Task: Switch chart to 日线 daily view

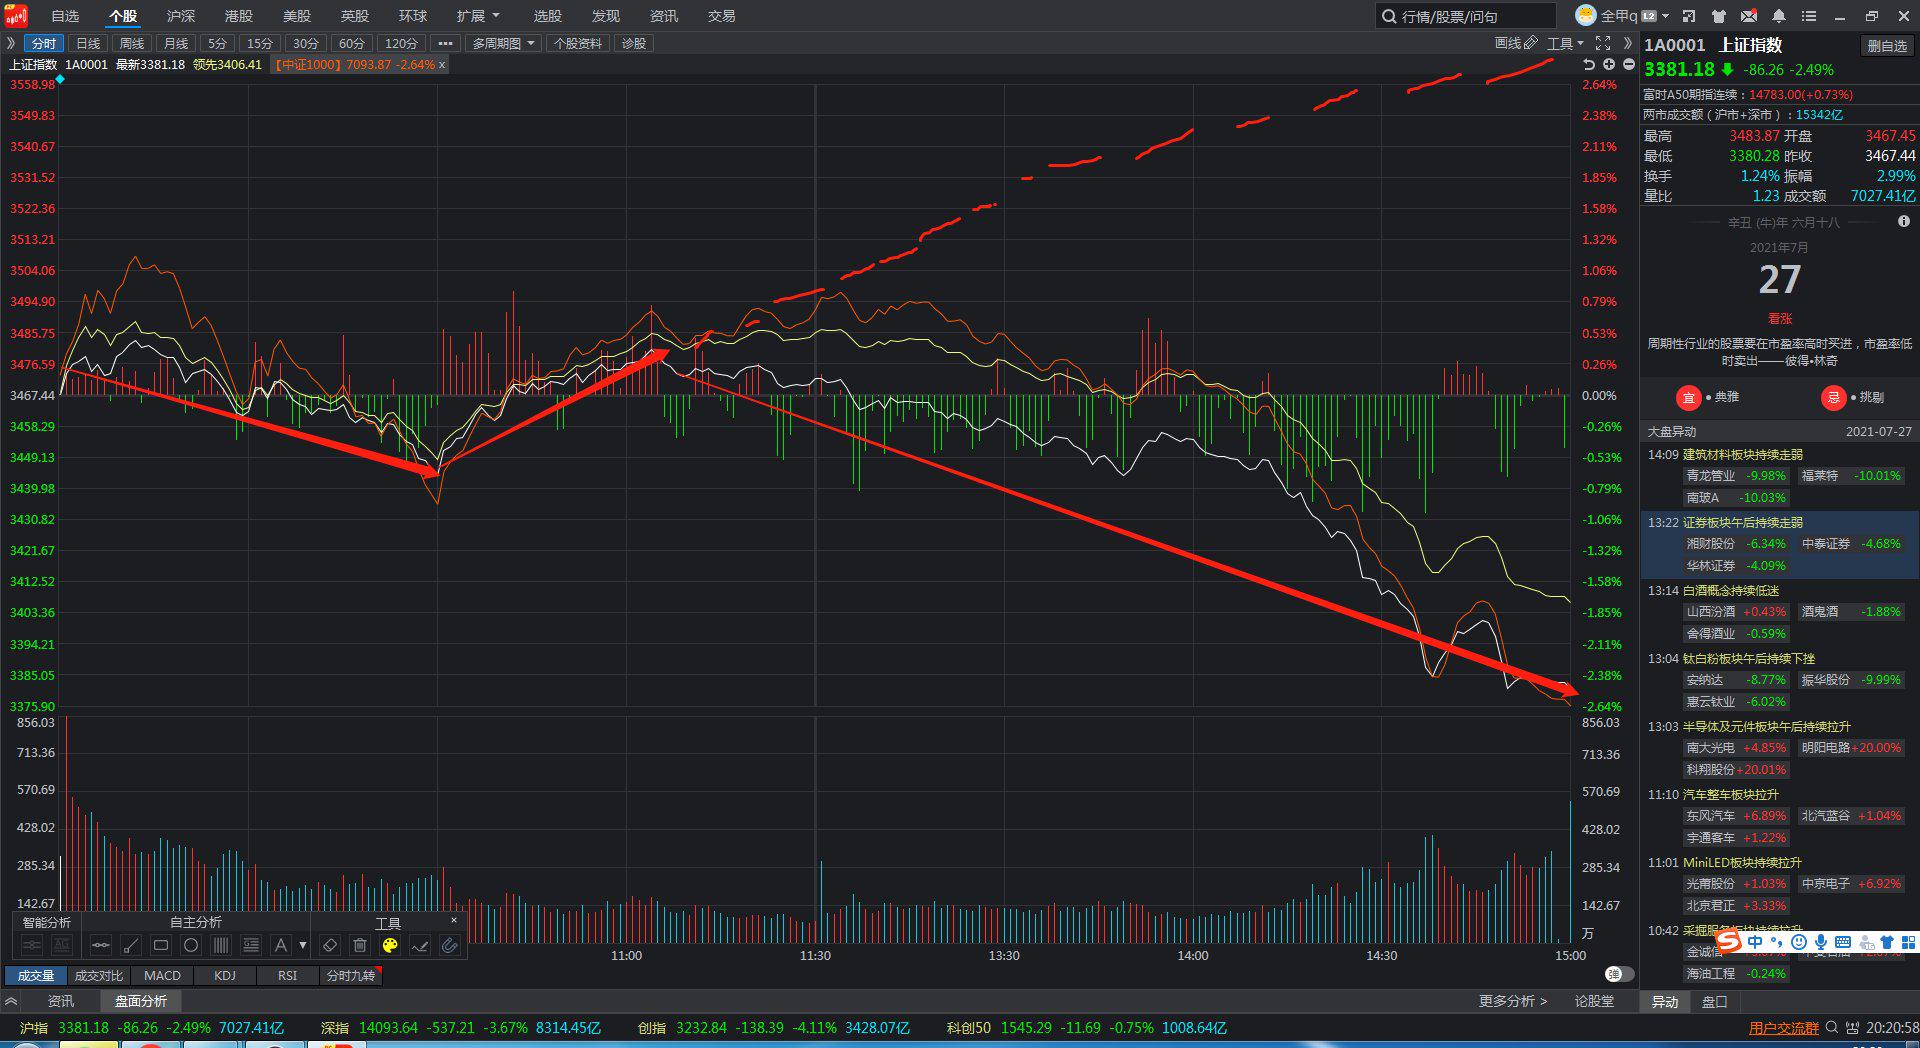Action: click(x=88, y=43)
